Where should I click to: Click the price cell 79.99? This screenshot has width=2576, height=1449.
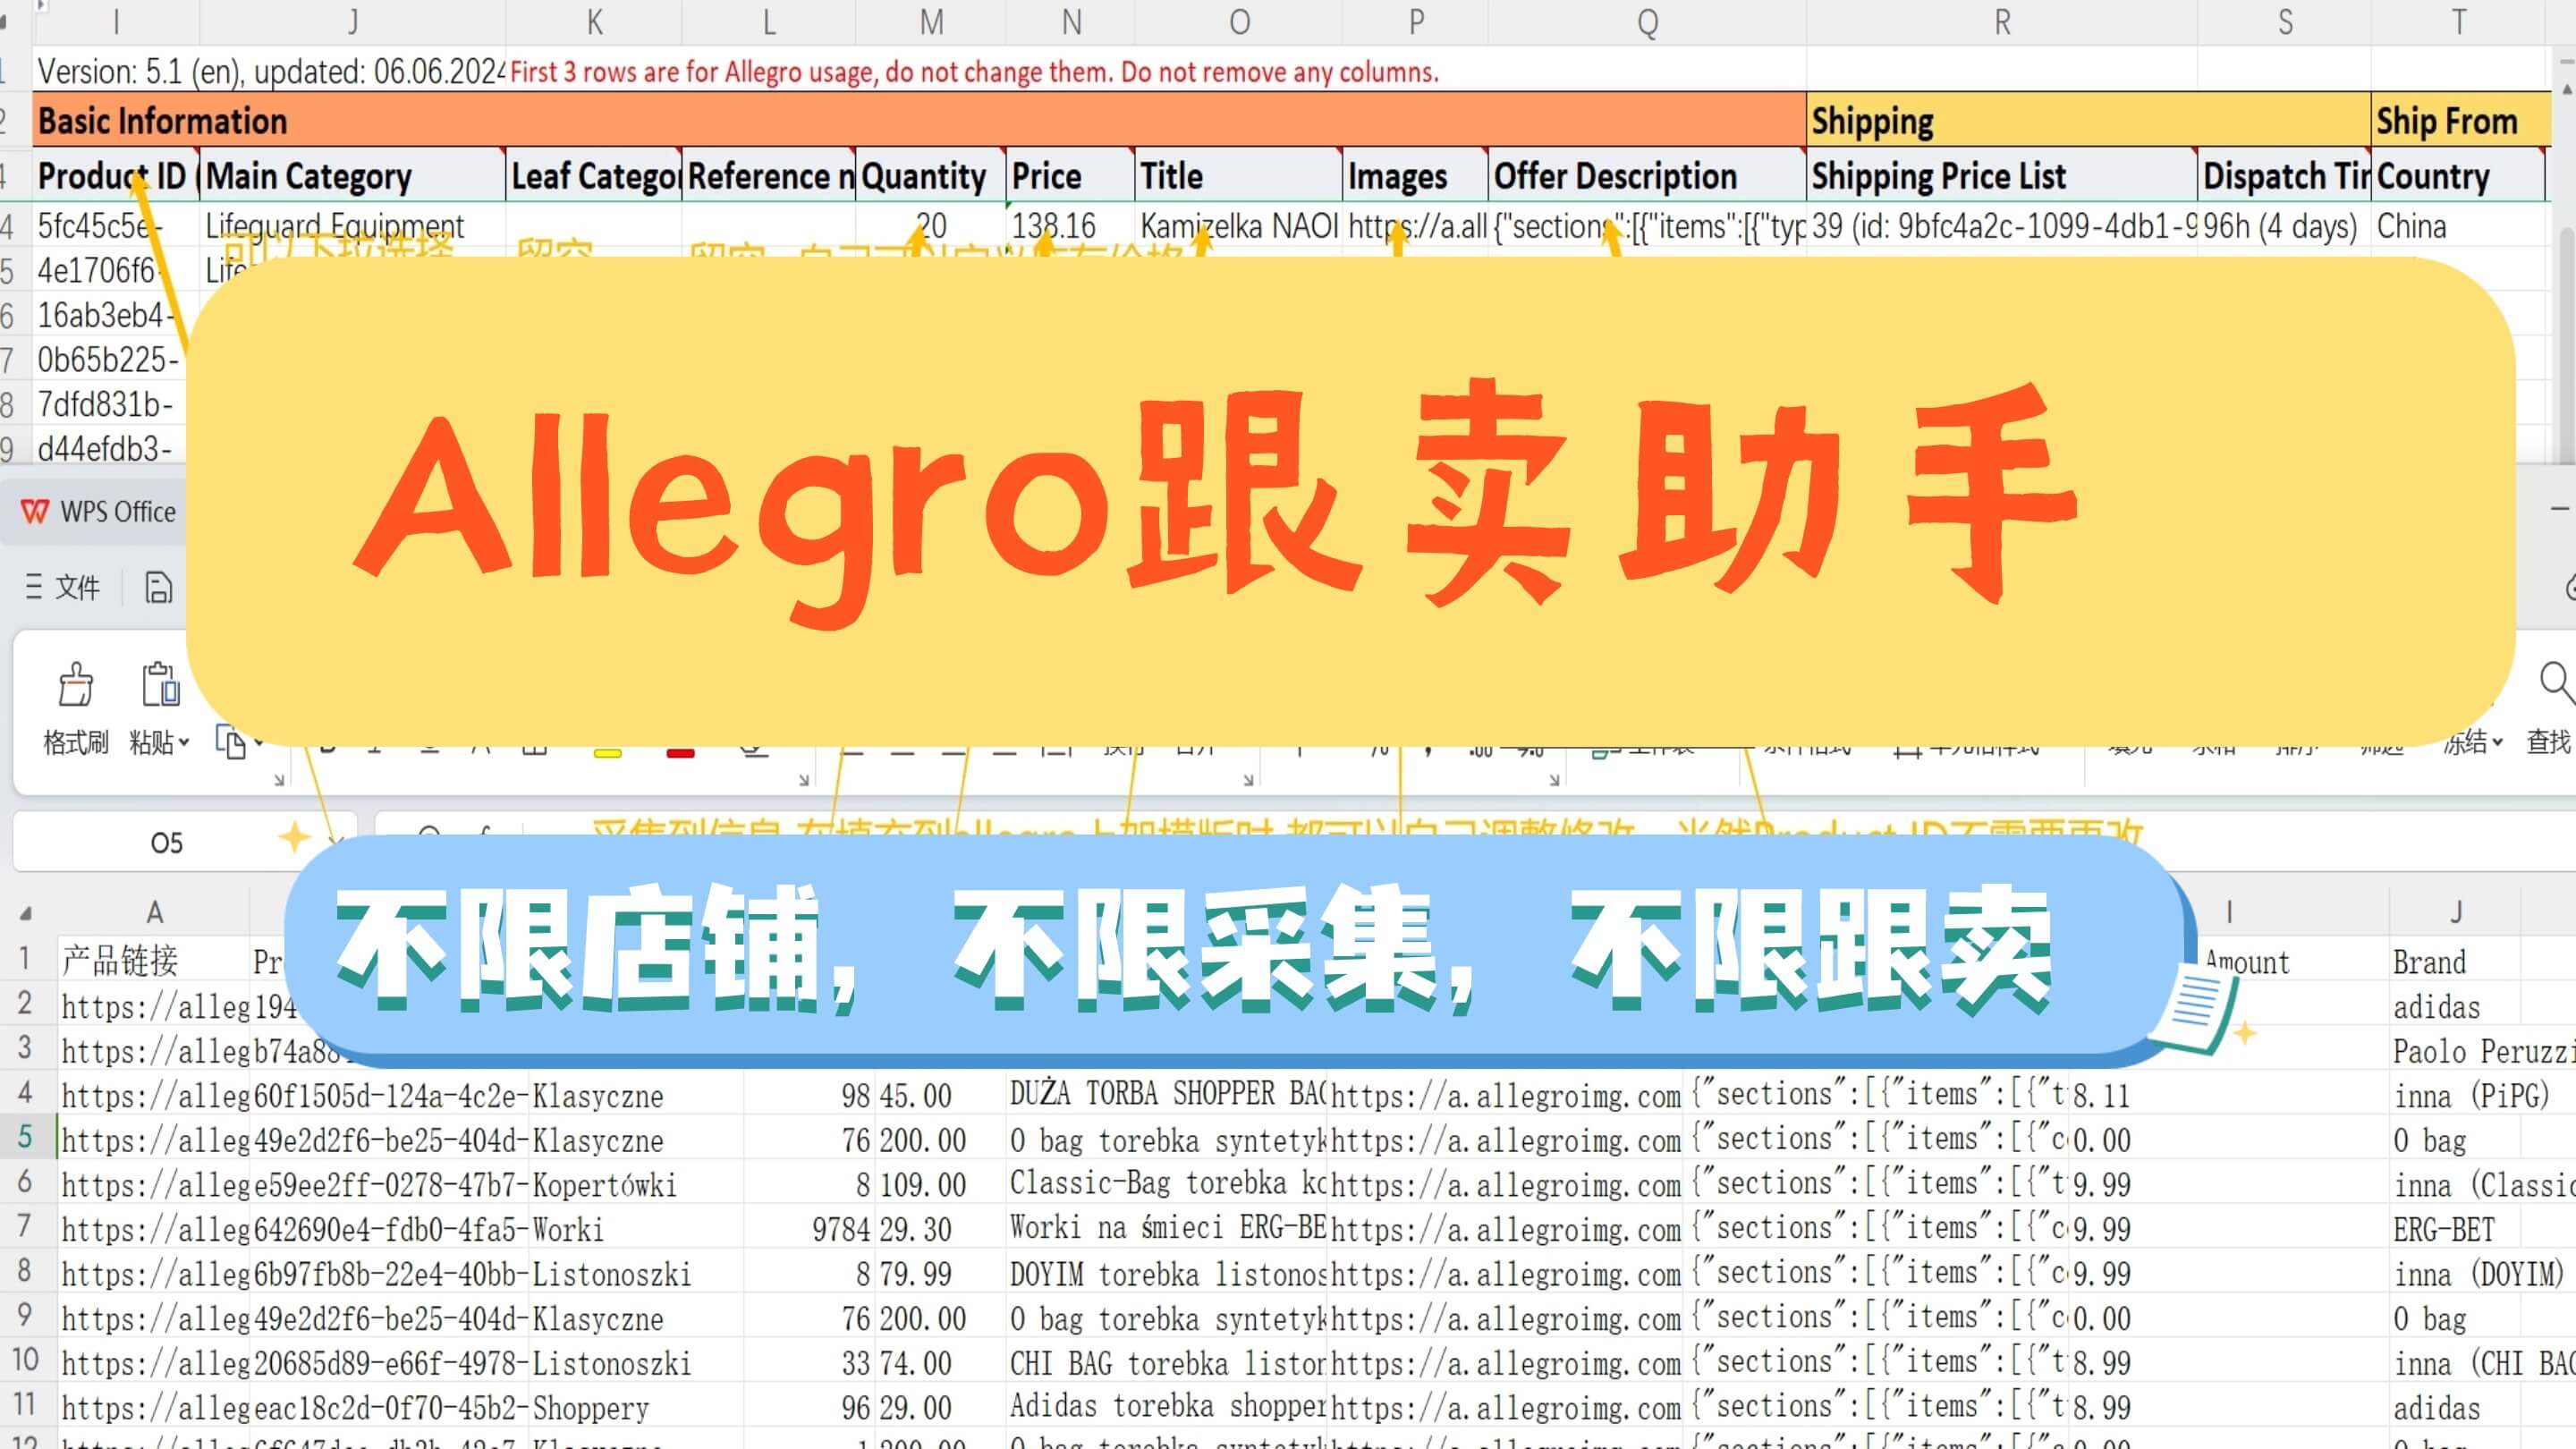pyautogui.click(x=940, y=1274)
